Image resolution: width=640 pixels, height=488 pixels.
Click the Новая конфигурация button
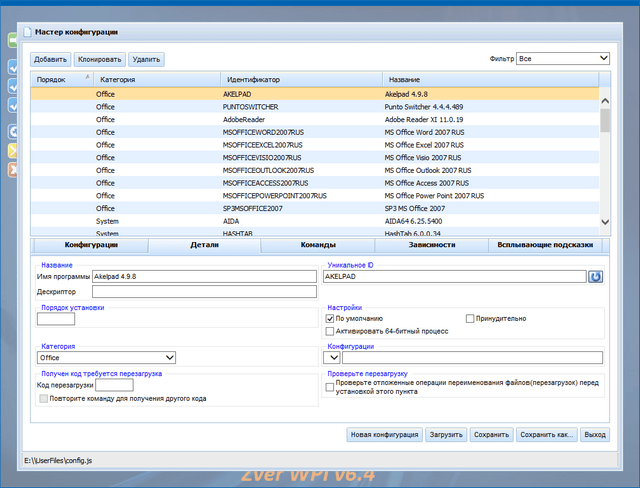pos(383,435)
